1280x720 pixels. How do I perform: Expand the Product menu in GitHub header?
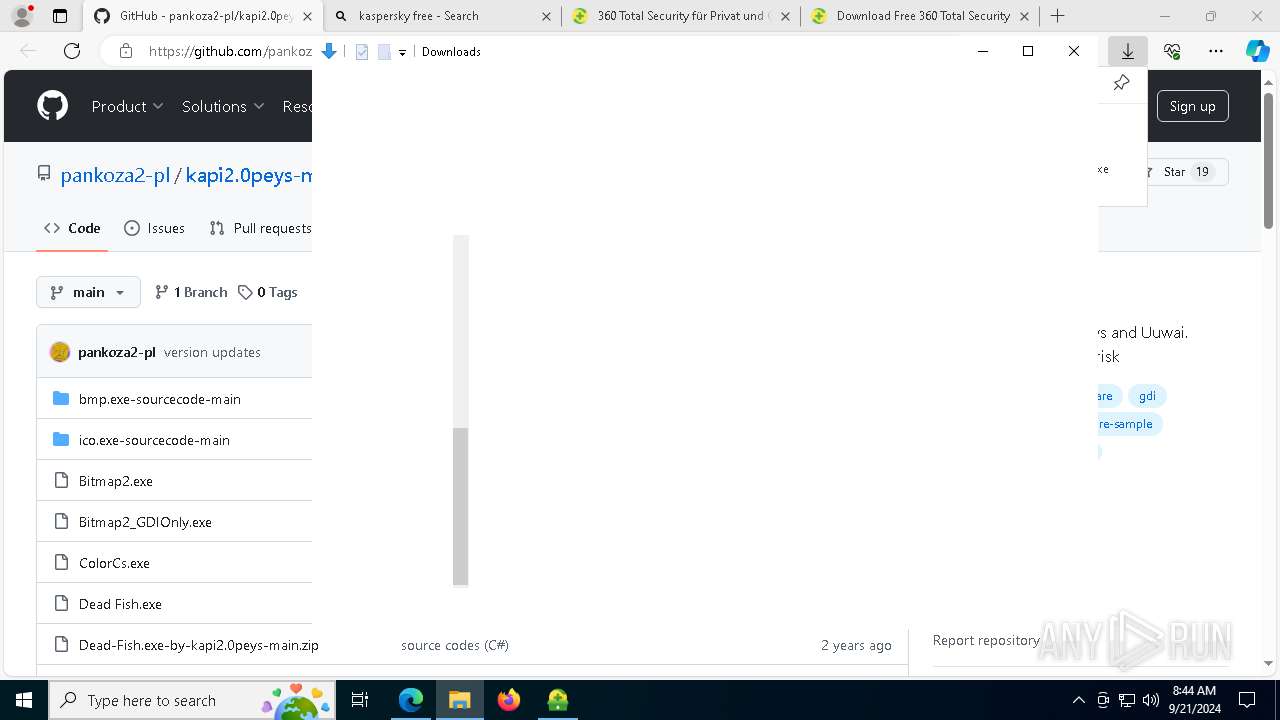coord(127,106)
